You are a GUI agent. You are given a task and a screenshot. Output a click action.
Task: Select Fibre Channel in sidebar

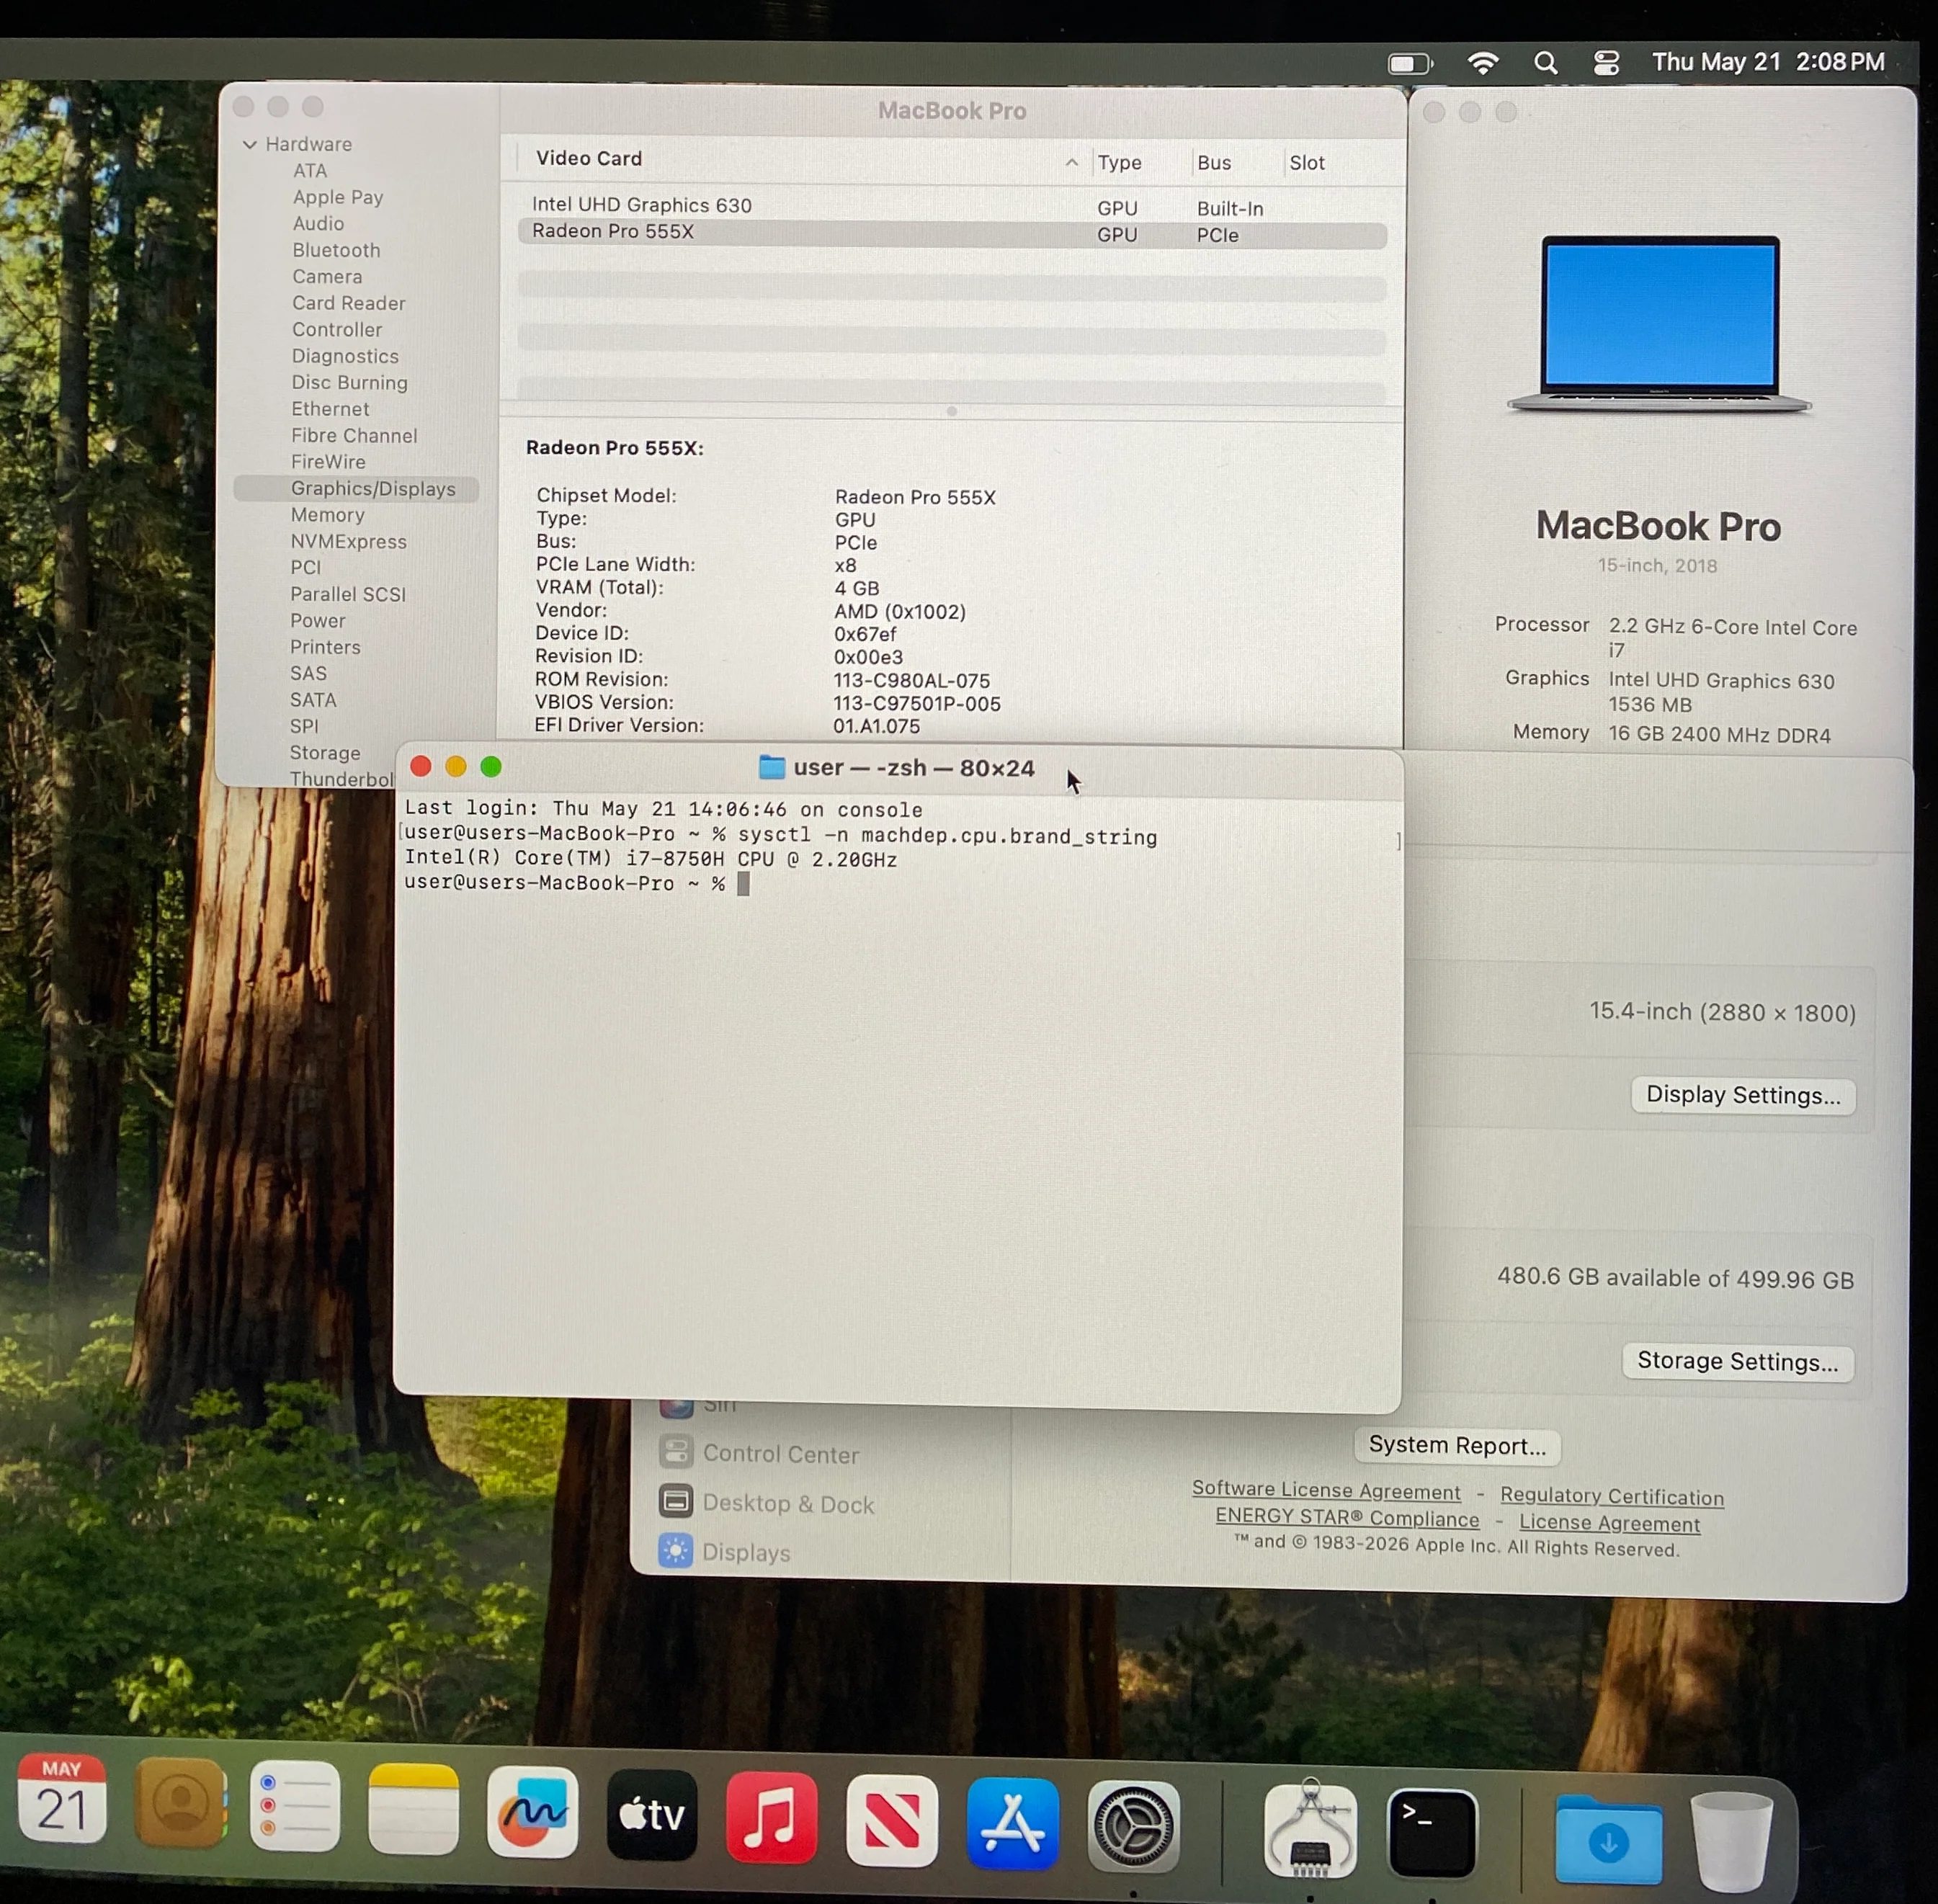coord(354,436)
